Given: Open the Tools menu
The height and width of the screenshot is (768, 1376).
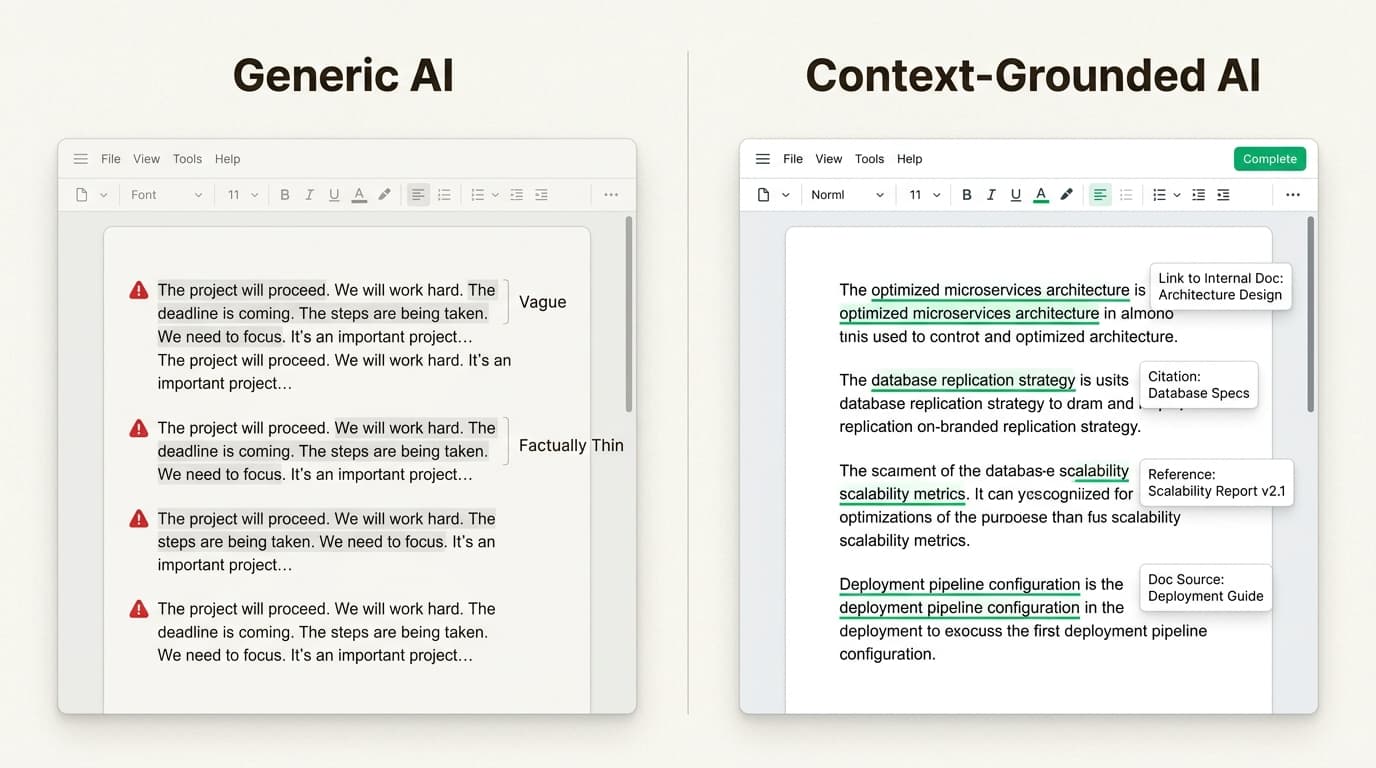Looking at the screenshot, I should coord(187,158).
